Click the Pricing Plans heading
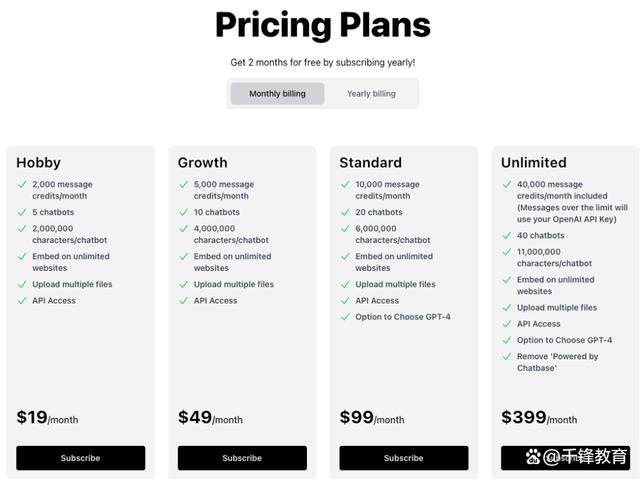The height and width of the screenshot is (479, 640). 322,24
